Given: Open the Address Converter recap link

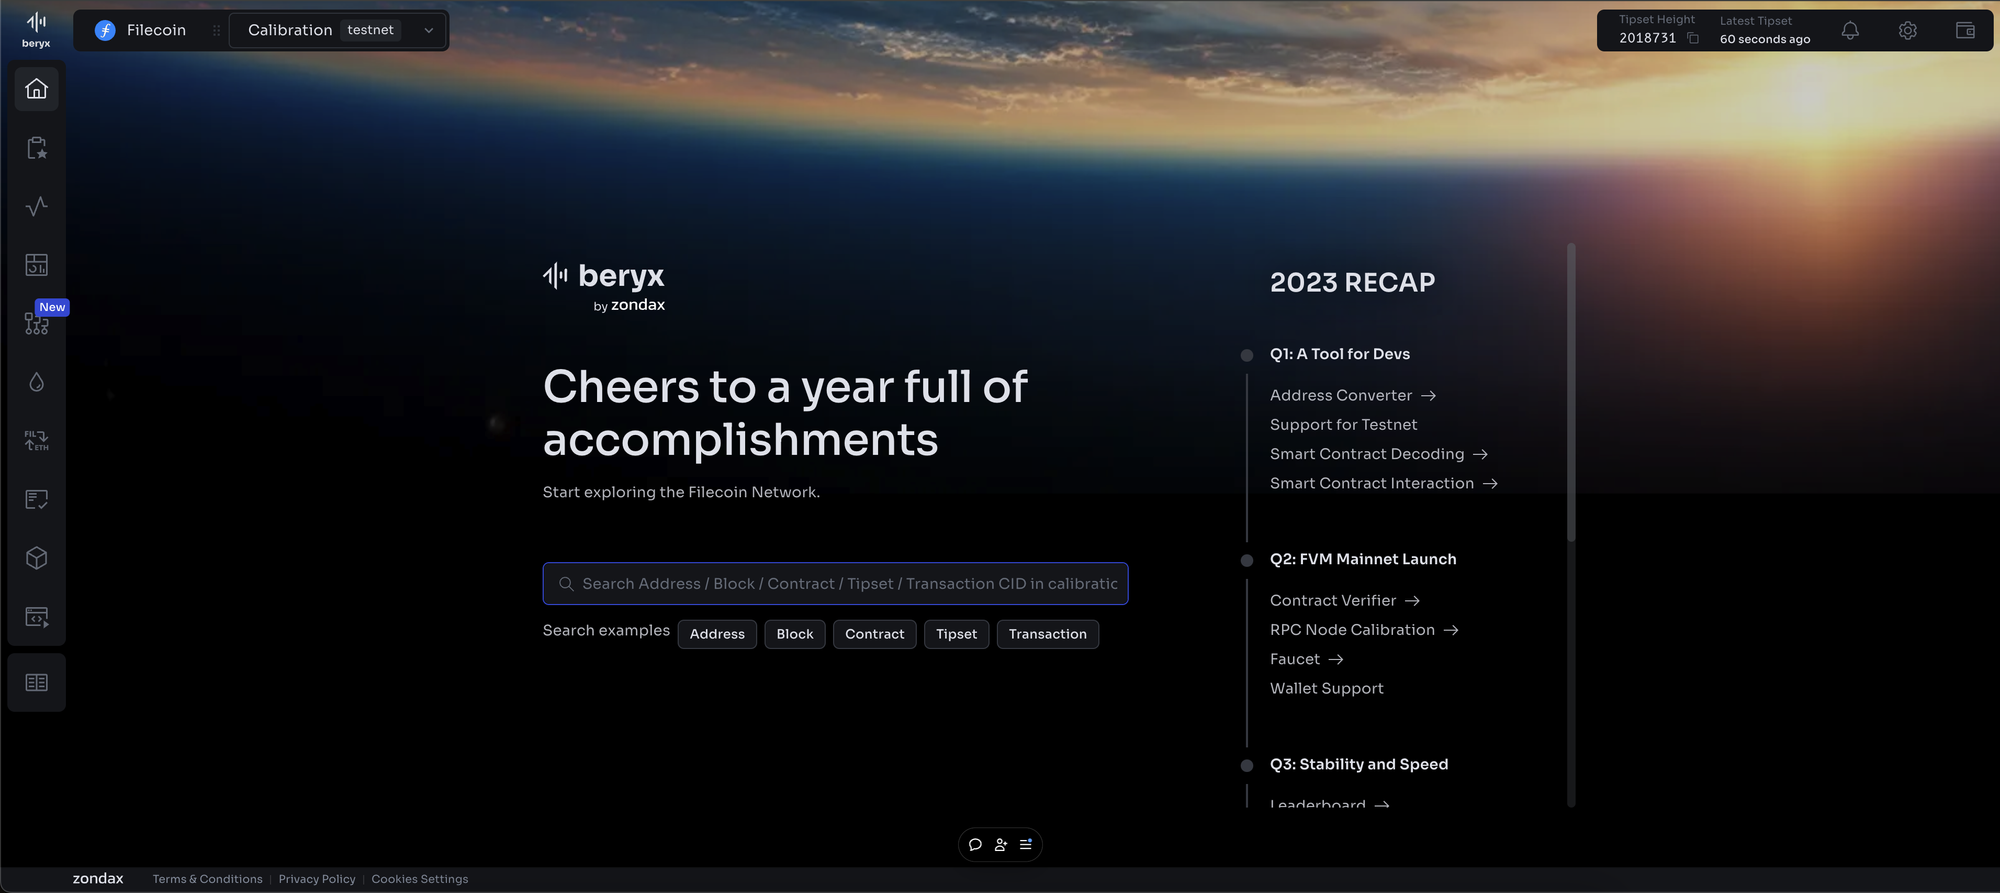Looking at the screenshot, I should 1353,396.
